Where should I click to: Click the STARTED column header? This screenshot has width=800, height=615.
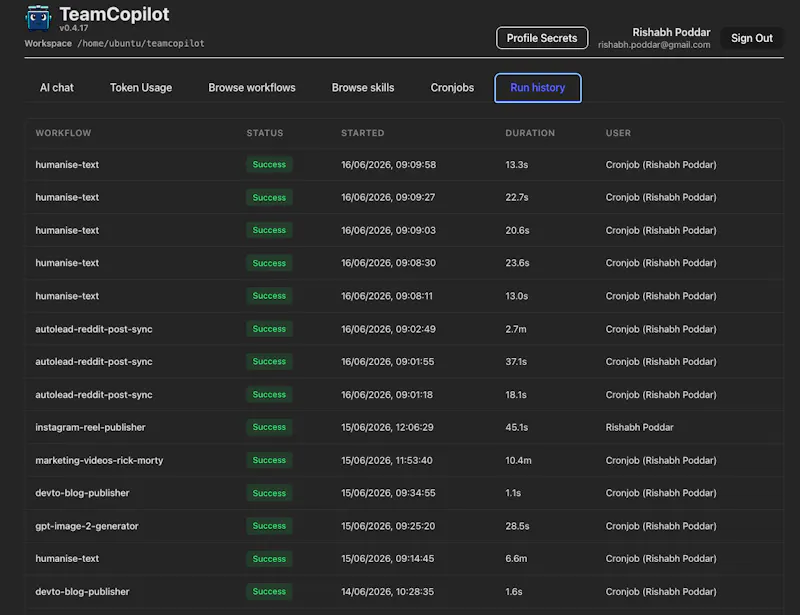[x=363, y=133]
